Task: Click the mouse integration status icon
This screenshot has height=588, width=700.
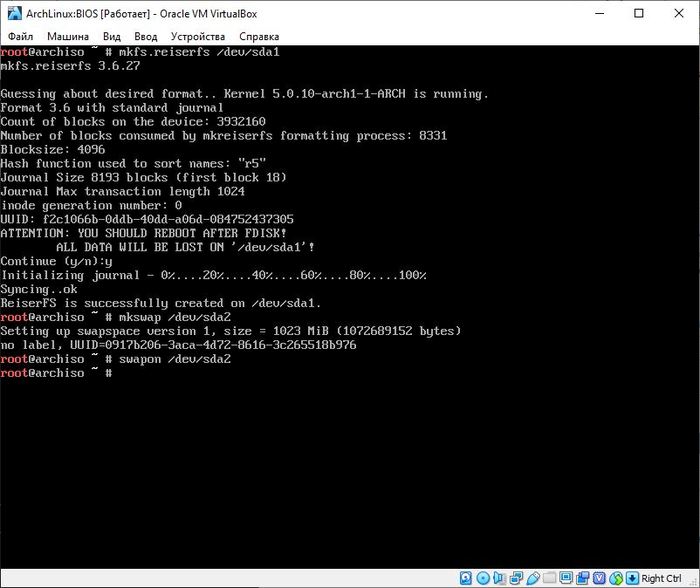Action: click(616, 578)
